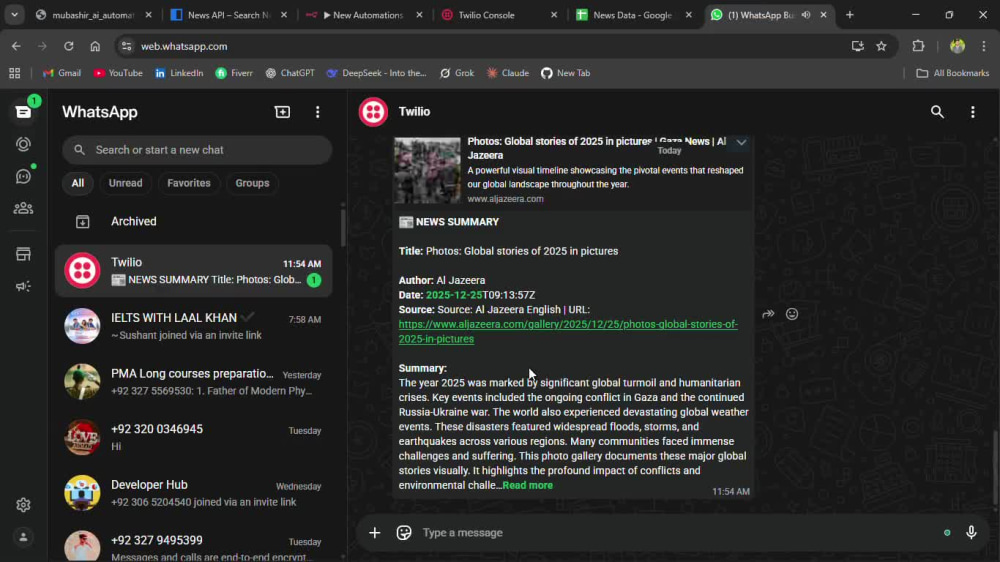
Task: Click the Search or start new chat field
Action: (197, 150)
